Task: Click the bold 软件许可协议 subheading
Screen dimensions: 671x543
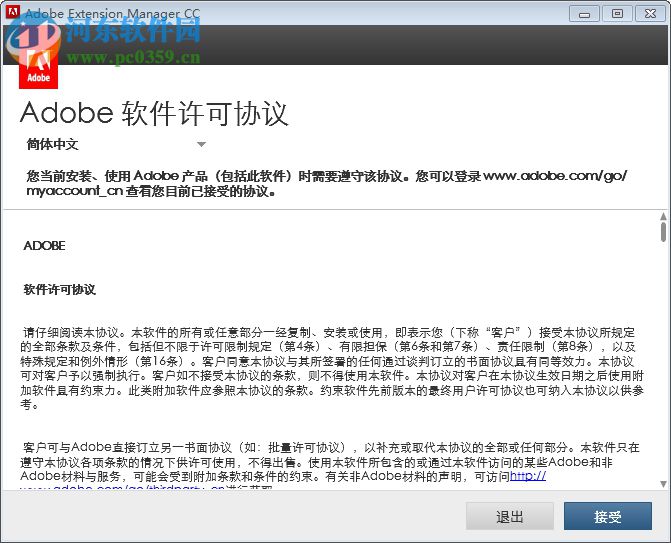Action: click(x=59, y=290)
